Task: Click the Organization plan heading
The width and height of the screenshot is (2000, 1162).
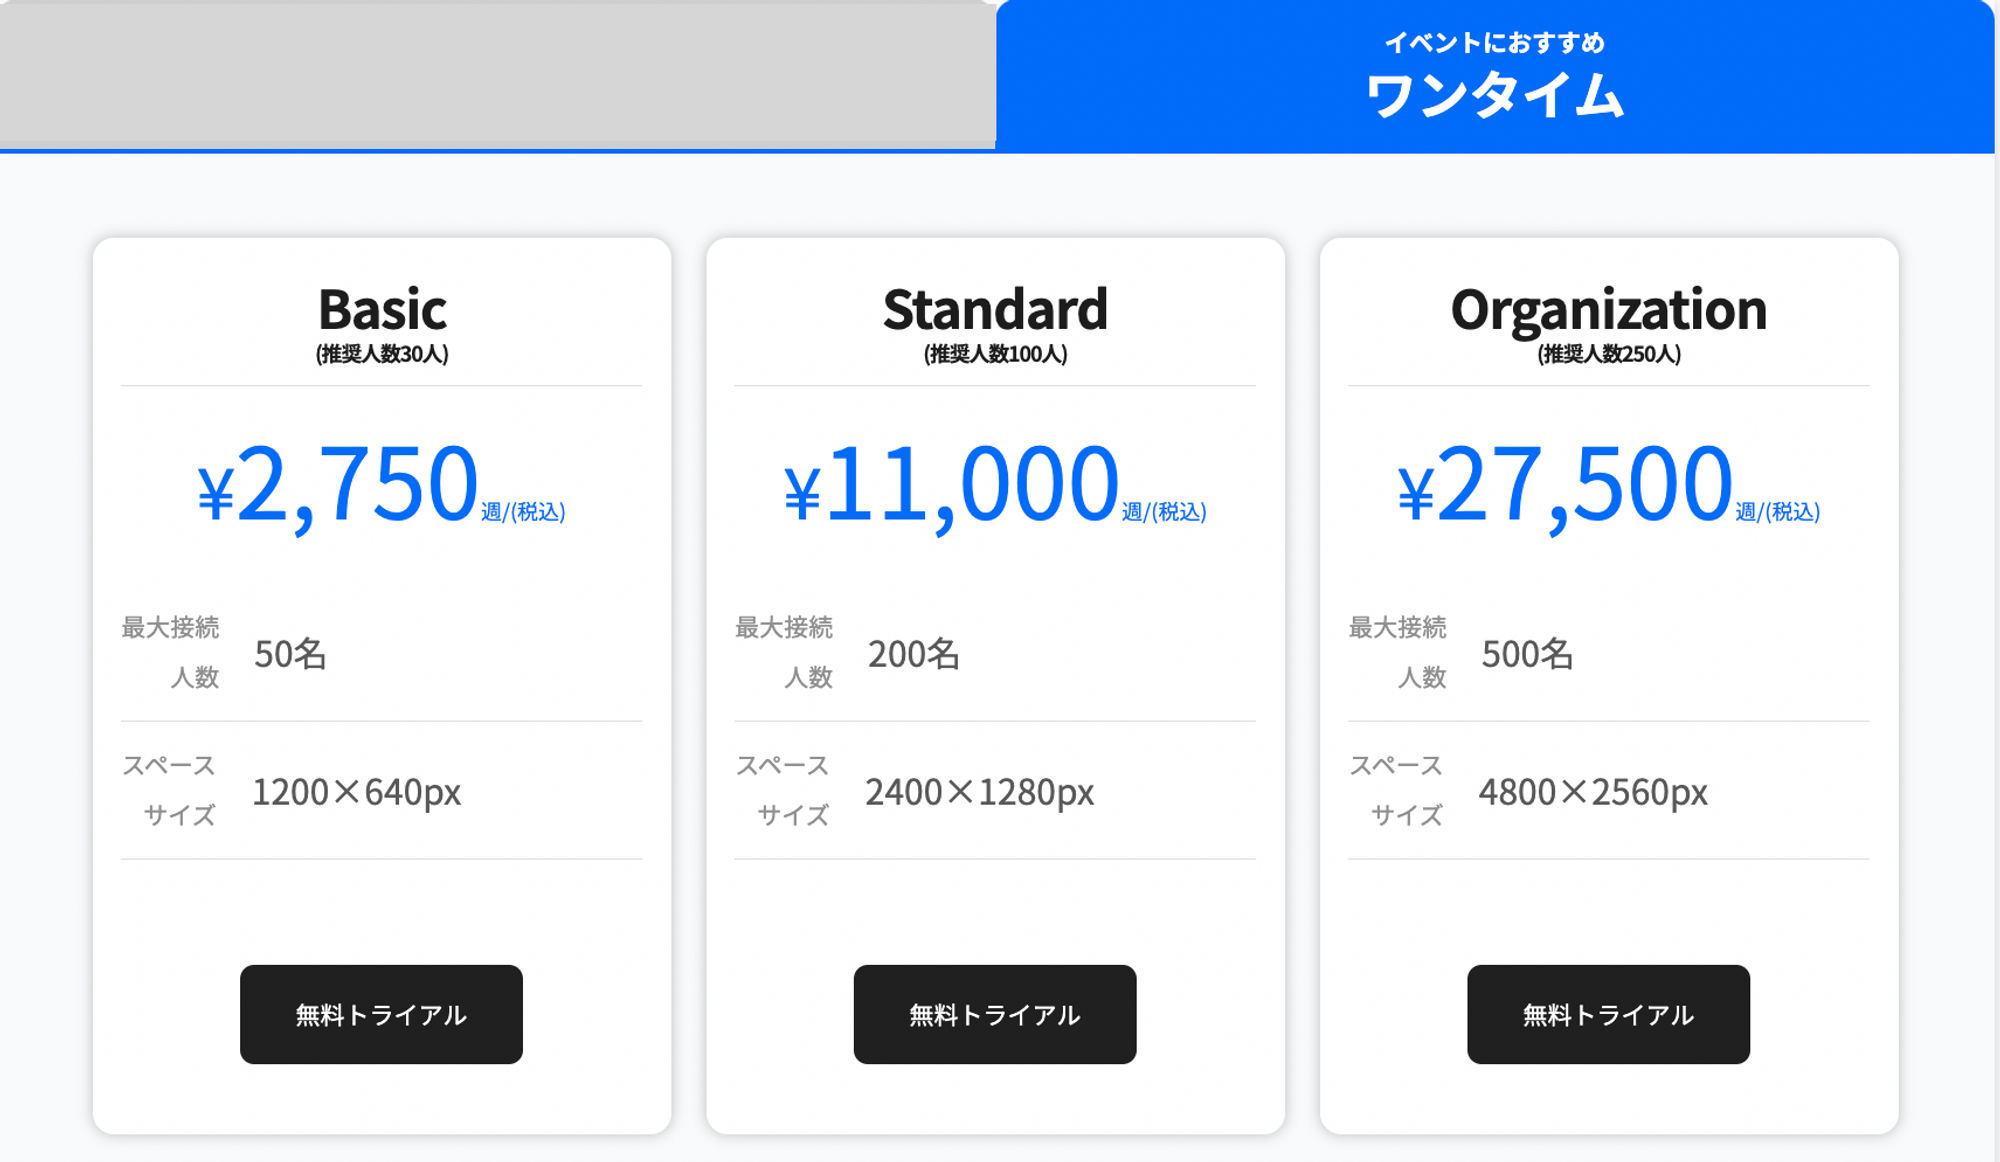Action: (x=1609, y=311)
